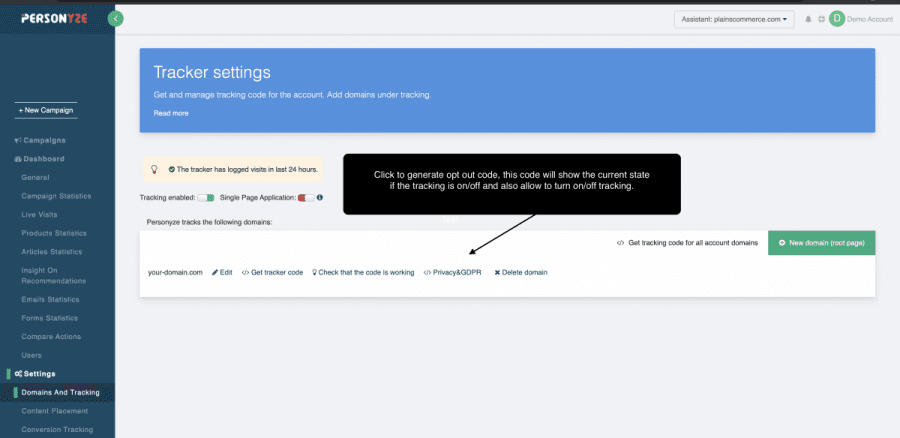Open Campaigns in the sidebar
This screenshot has width=900, height=438.
coord(44,140)
